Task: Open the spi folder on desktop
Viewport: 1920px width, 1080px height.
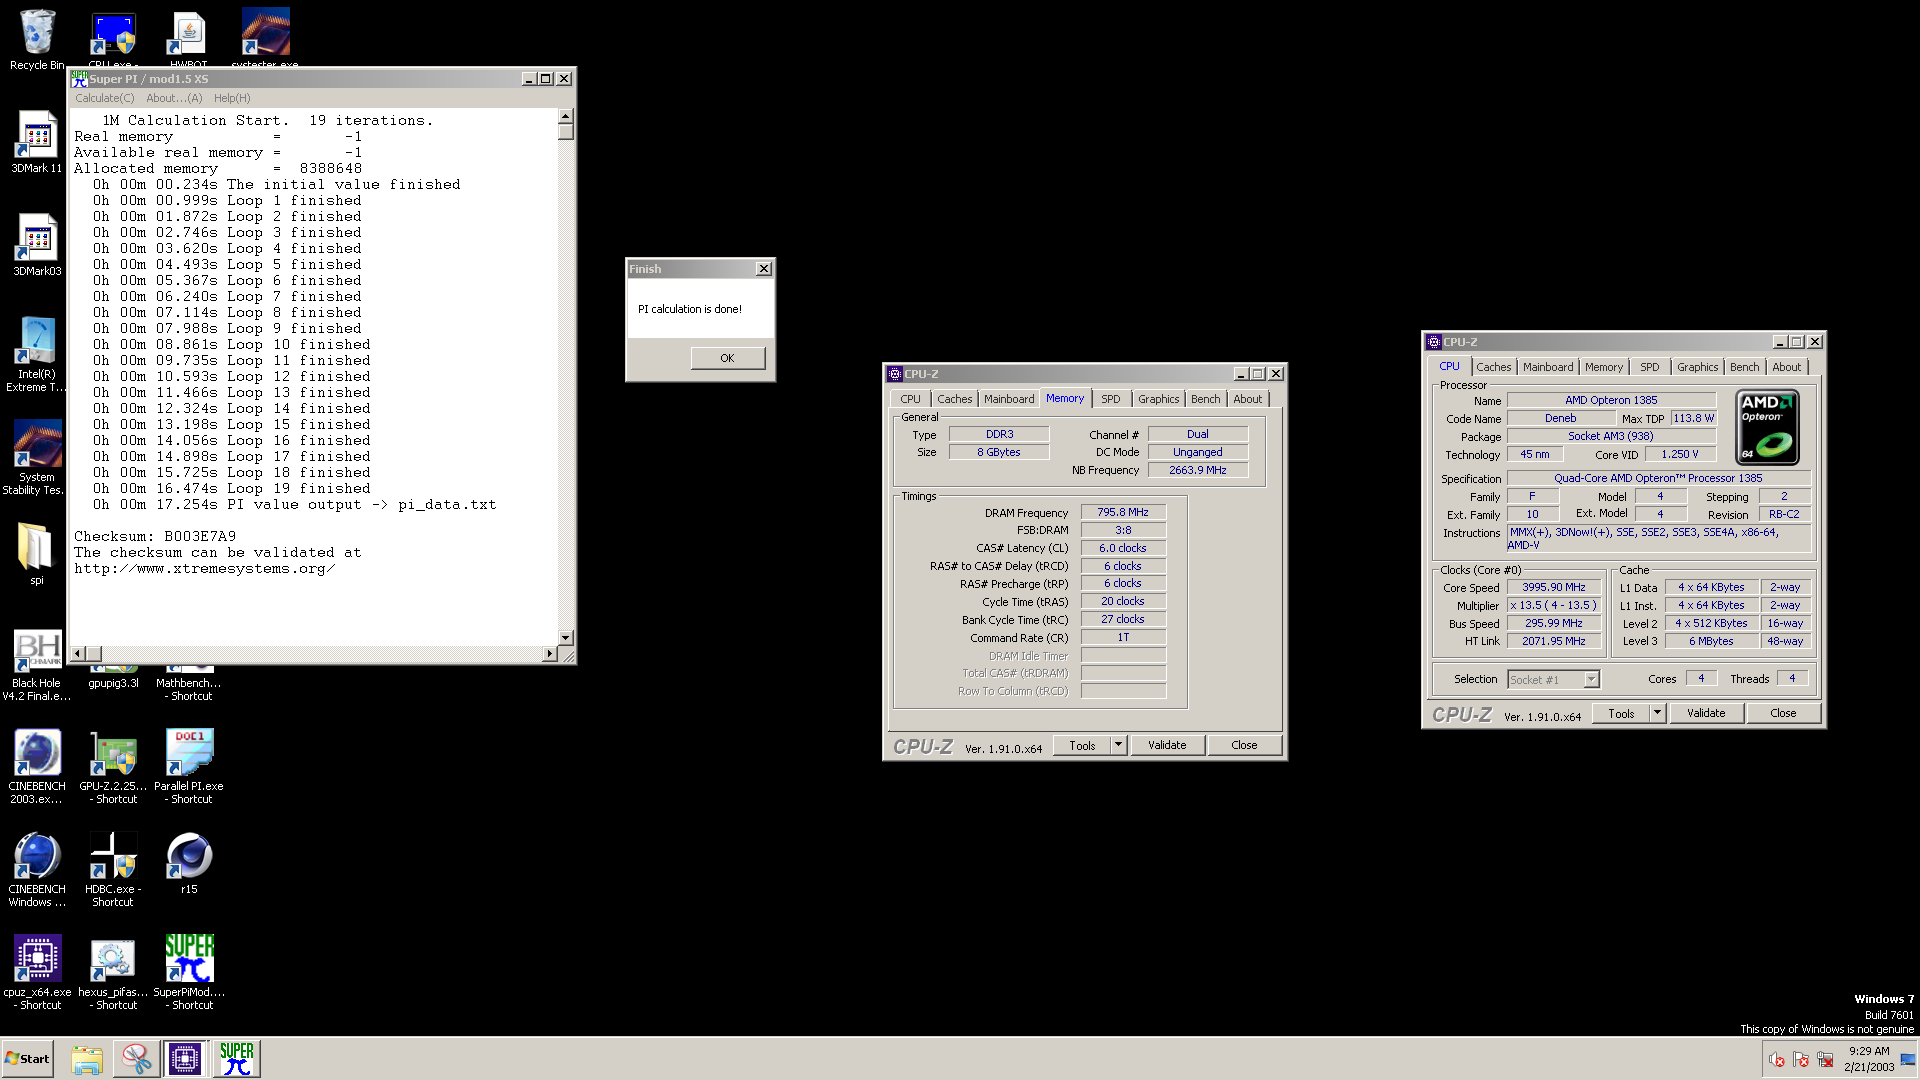Action: (37, 553)
